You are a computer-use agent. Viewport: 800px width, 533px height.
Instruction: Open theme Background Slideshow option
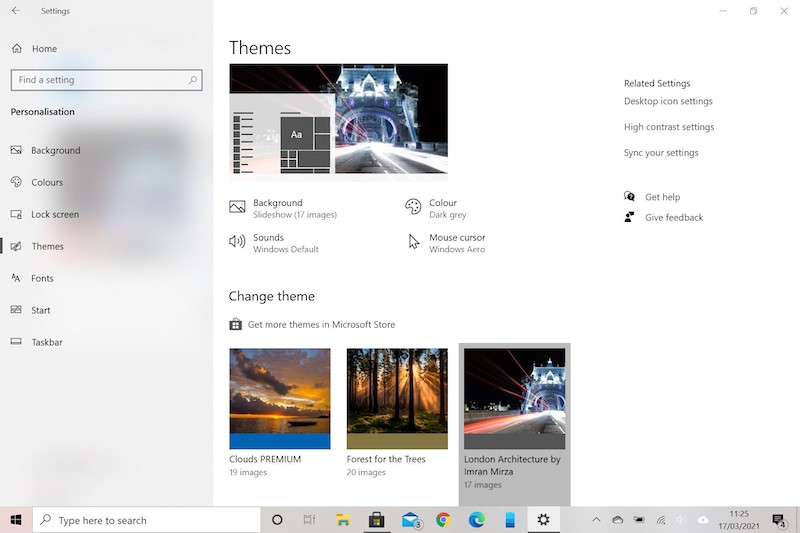[x=283, y=209]
